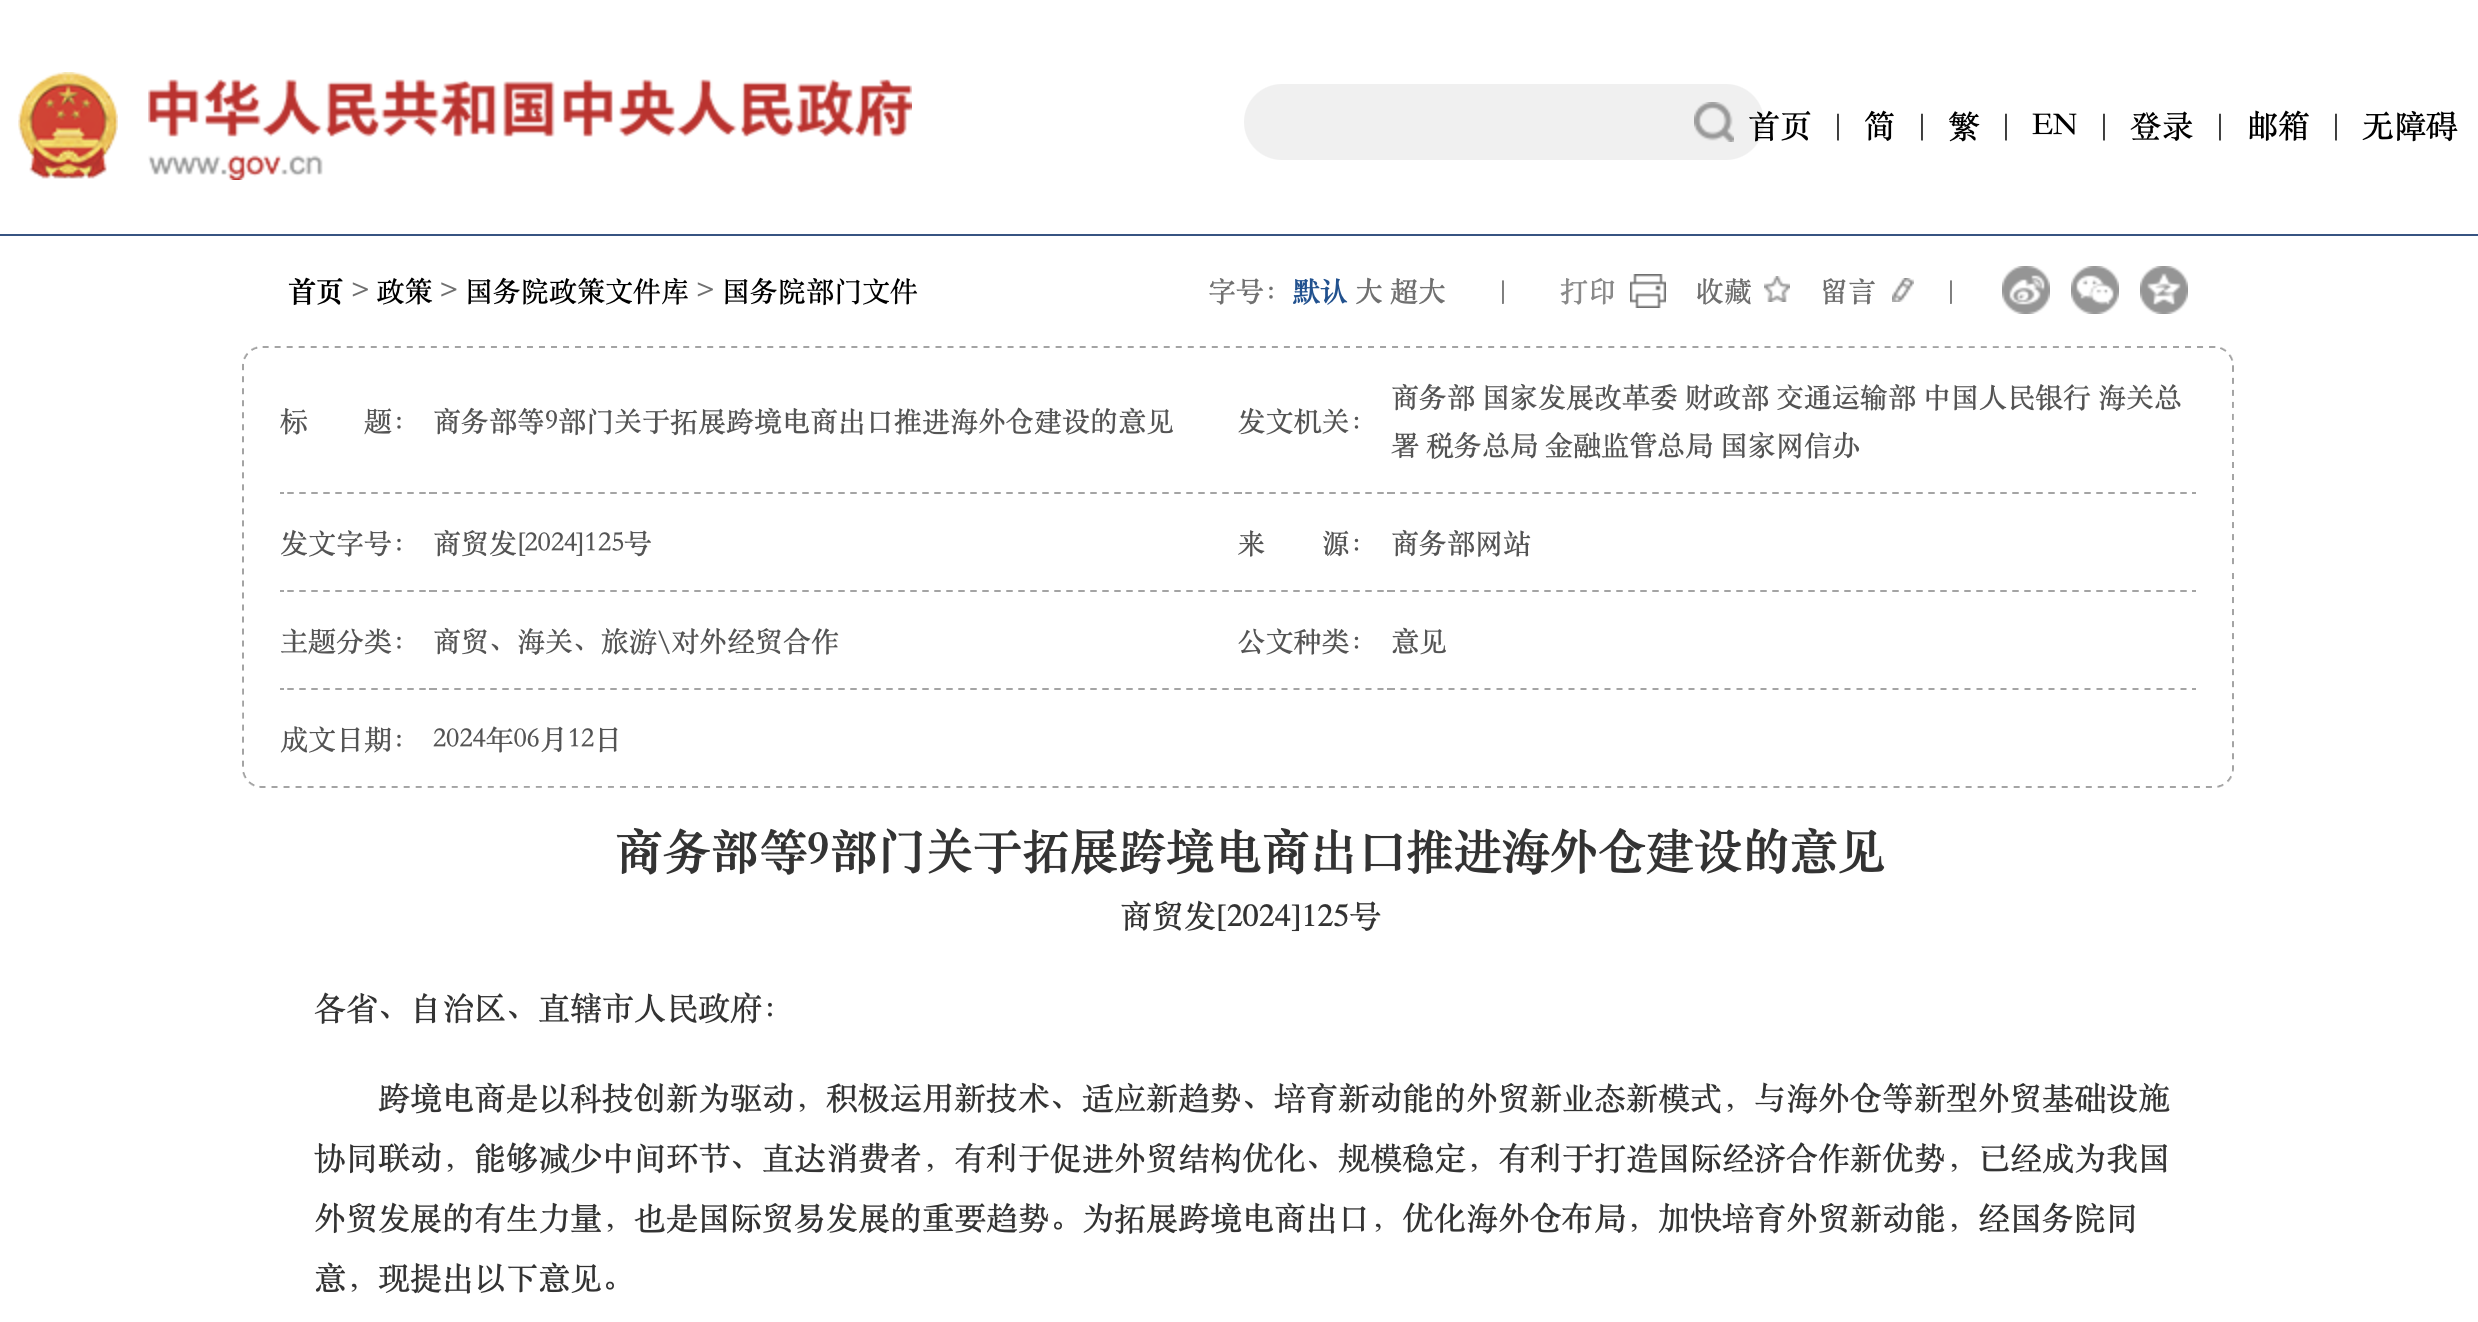Click the printer icon beside 打印
2478x1322 pixels.
click(x=1648, y=291)
